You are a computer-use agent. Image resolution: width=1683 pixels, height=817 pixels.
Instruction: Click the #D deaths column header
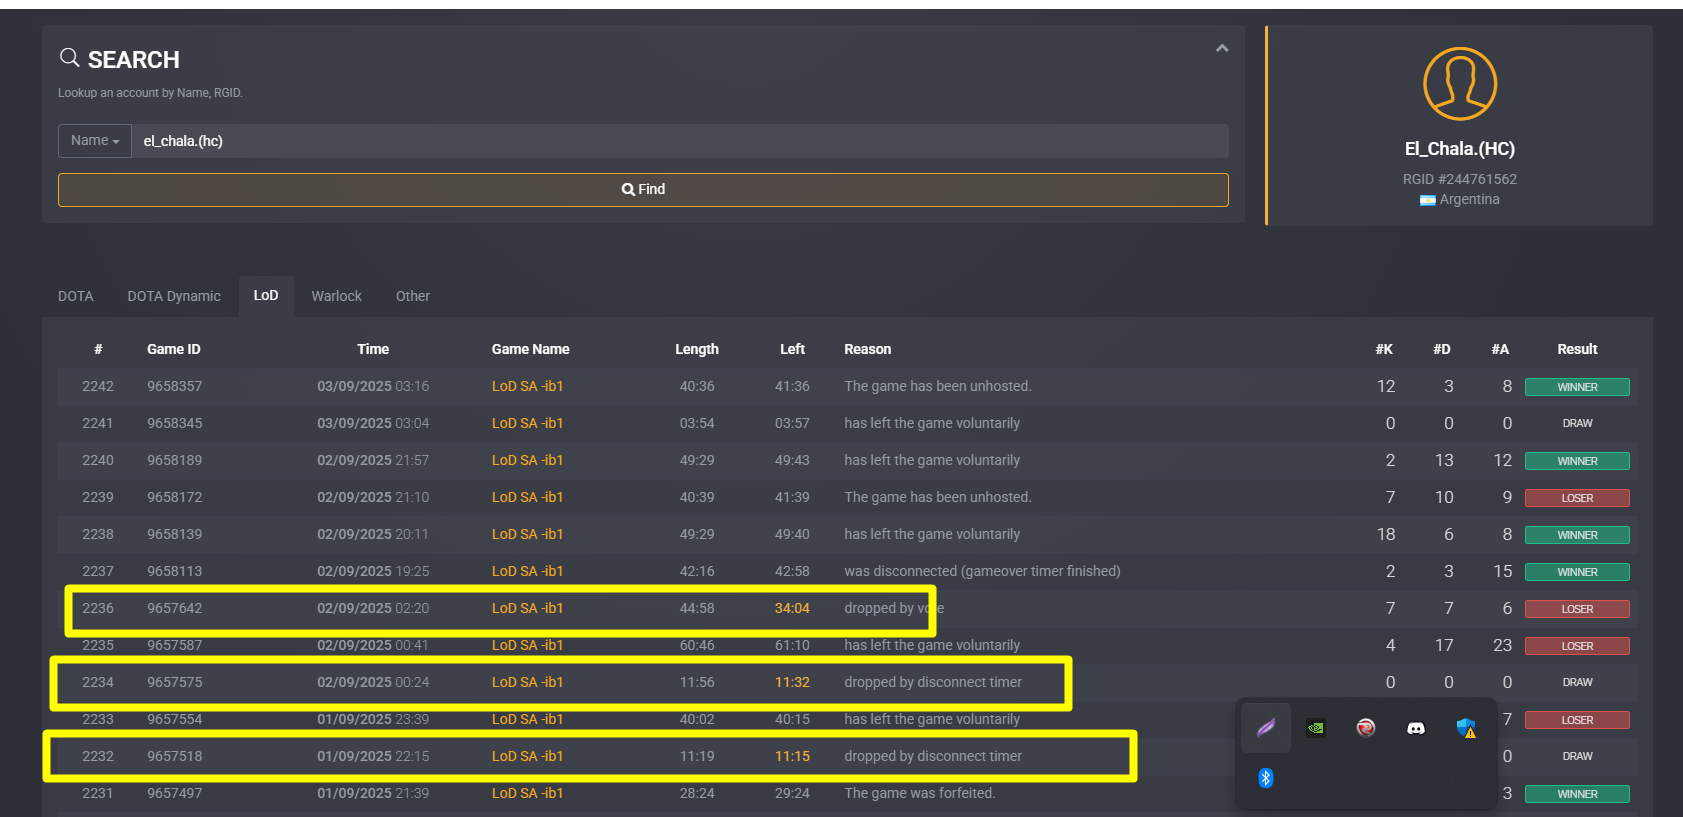[x=1442, y=349]
